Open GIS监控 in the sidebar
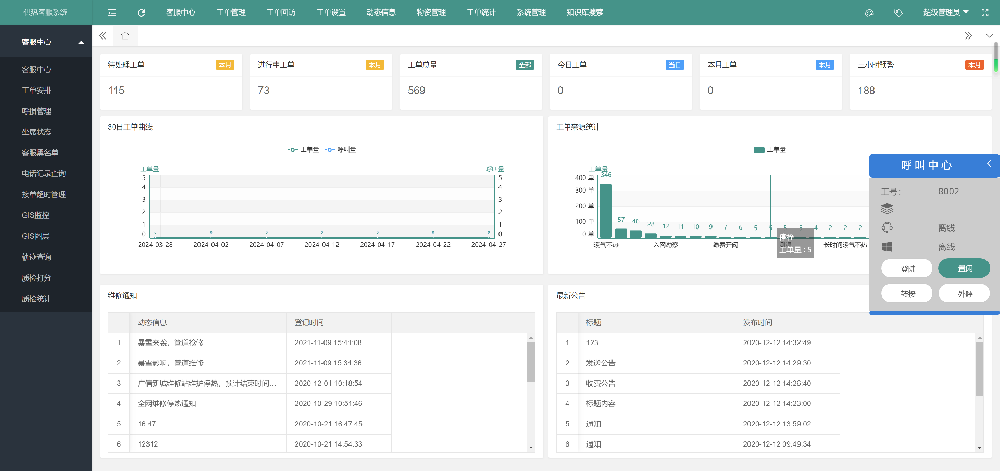The height and width of the screenshot is (471, 1000). coord(35,215)
